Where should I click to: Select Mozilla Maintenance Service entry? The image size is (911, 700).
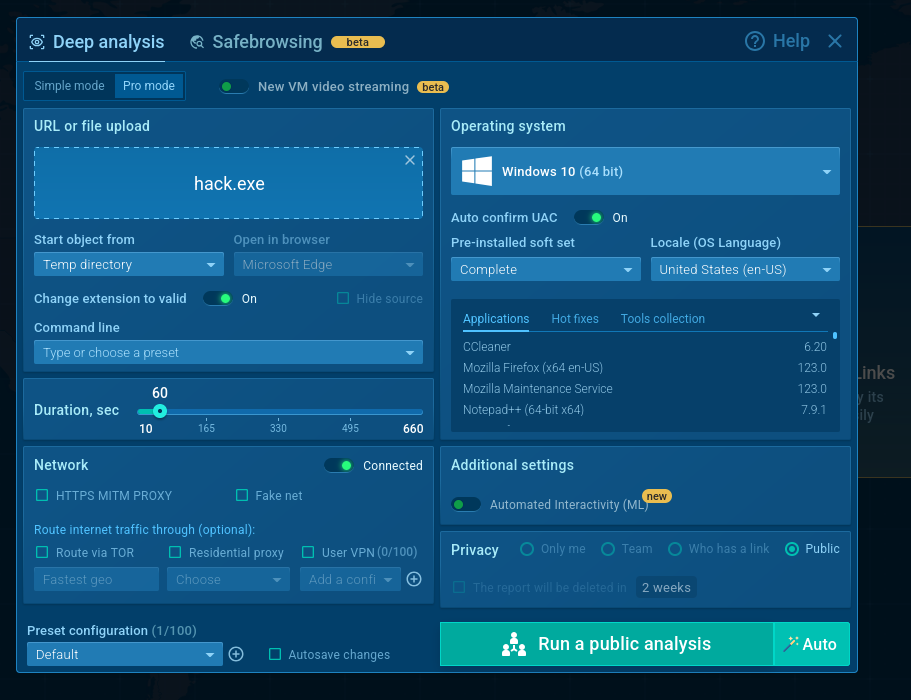click(644, 389)
